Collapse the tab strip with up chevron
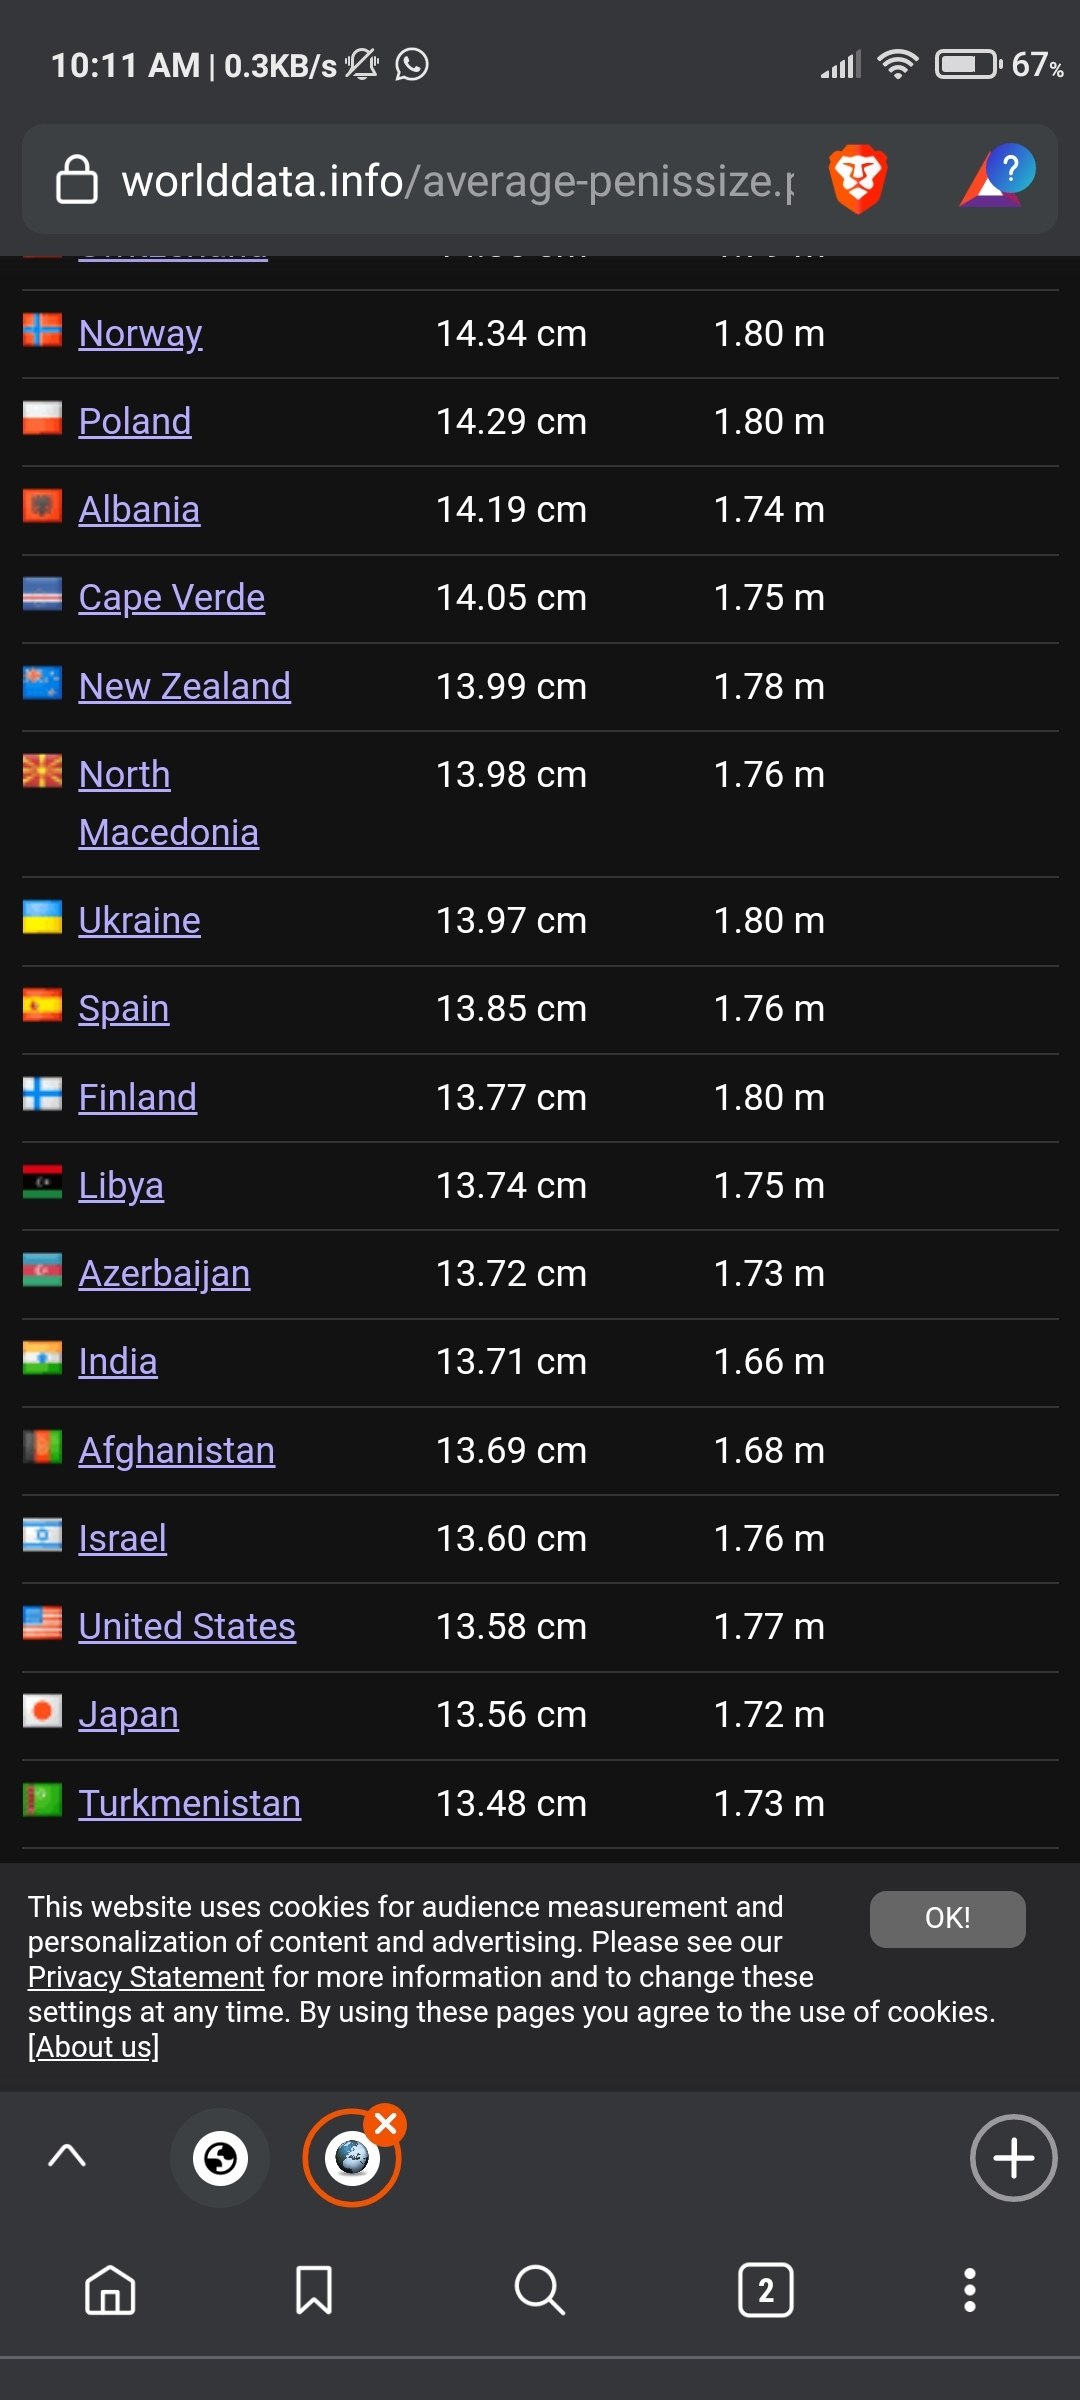Screen dimensions: 1080x2400 click(x=67, y=2156)
